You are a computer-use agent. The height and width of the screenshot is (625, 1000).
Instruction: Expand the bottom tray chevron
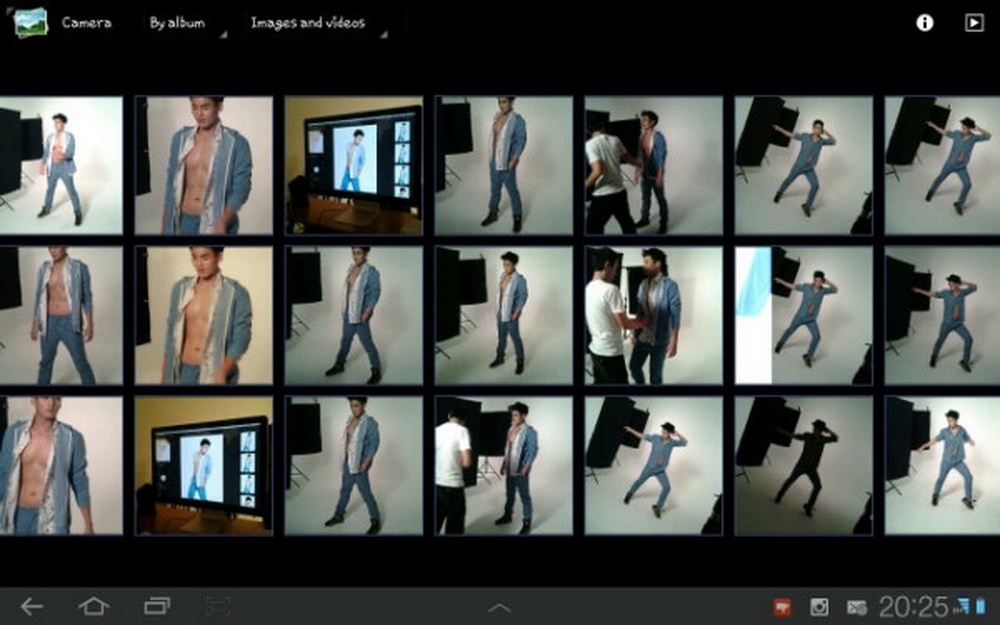tap(499, 608)
